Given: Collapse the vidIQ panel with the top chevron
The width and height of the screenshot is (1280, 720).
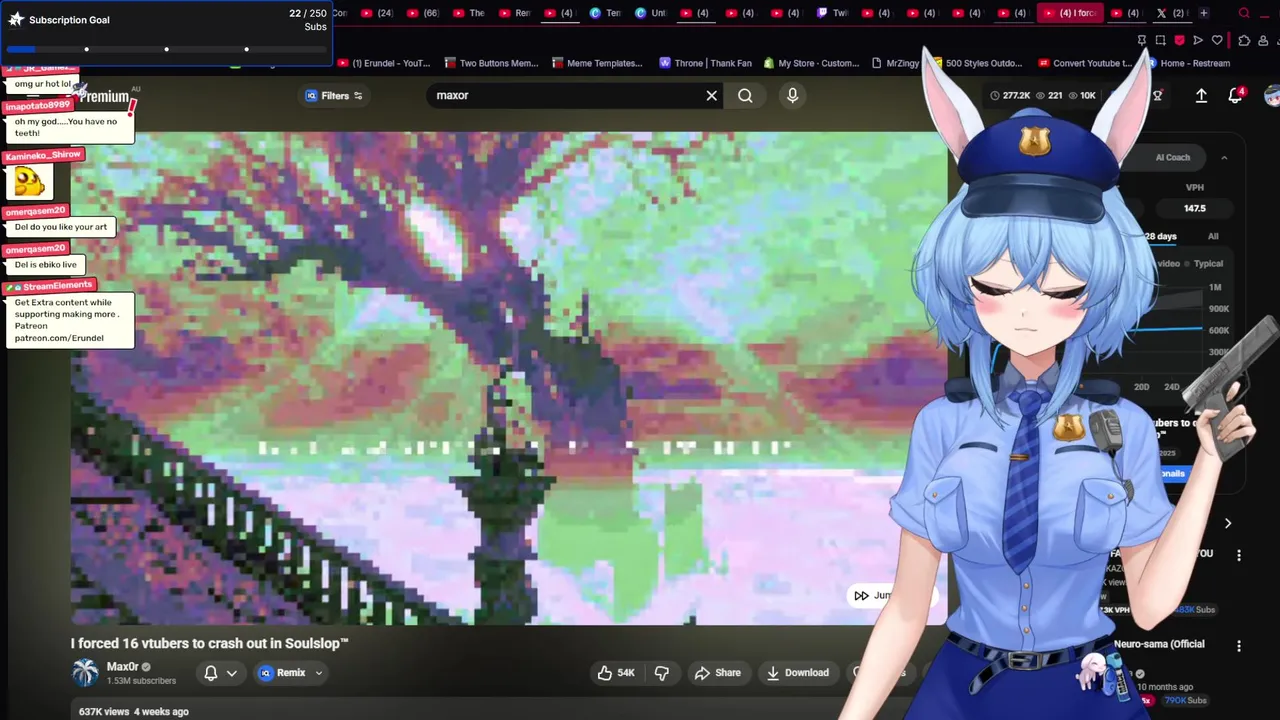Looking at the screenshot, I should 1224,158.
